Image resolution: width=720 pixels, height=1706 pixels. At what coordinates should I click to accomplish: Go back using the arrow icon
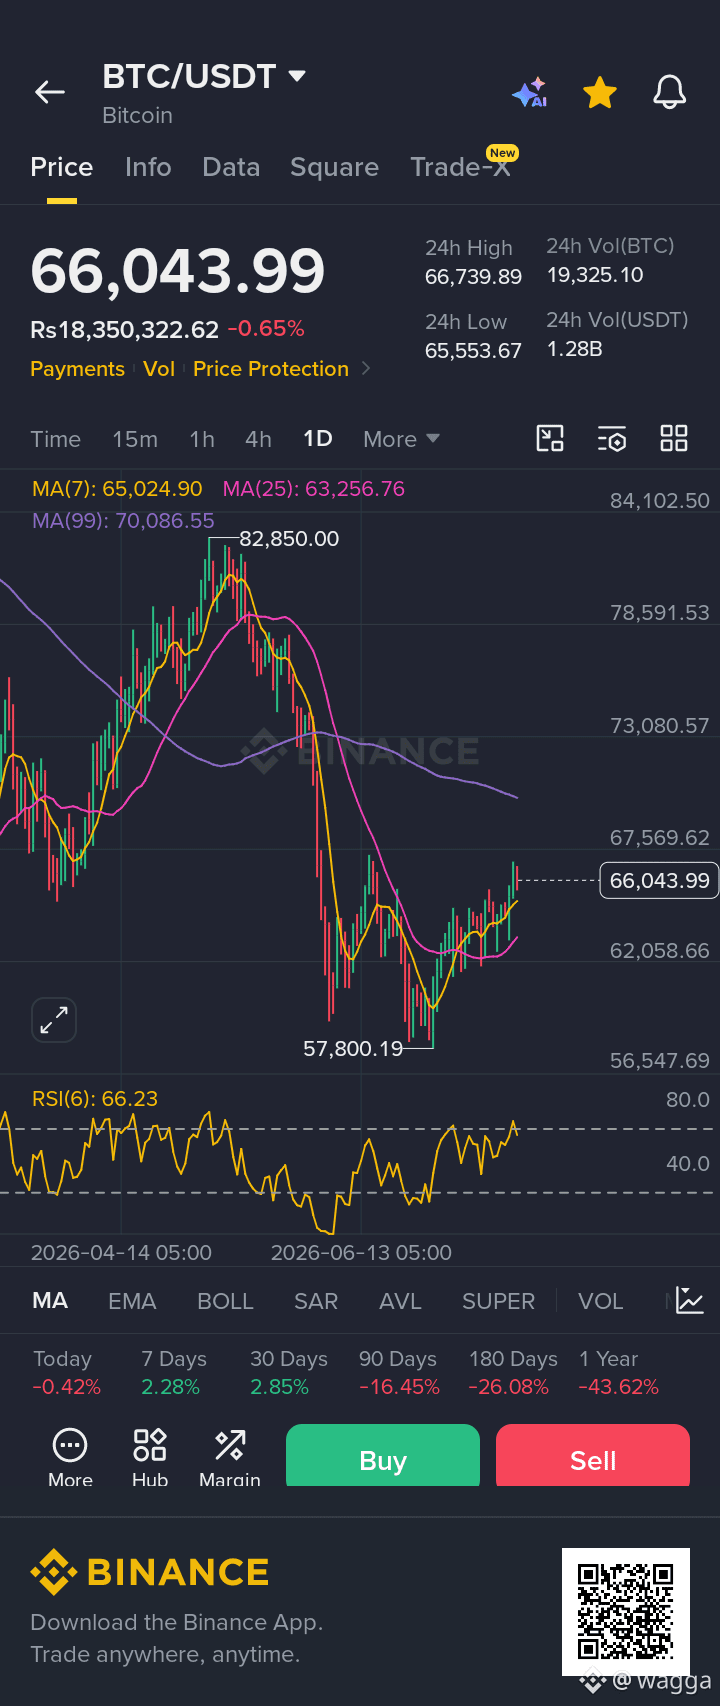click(x=50, y=93)
